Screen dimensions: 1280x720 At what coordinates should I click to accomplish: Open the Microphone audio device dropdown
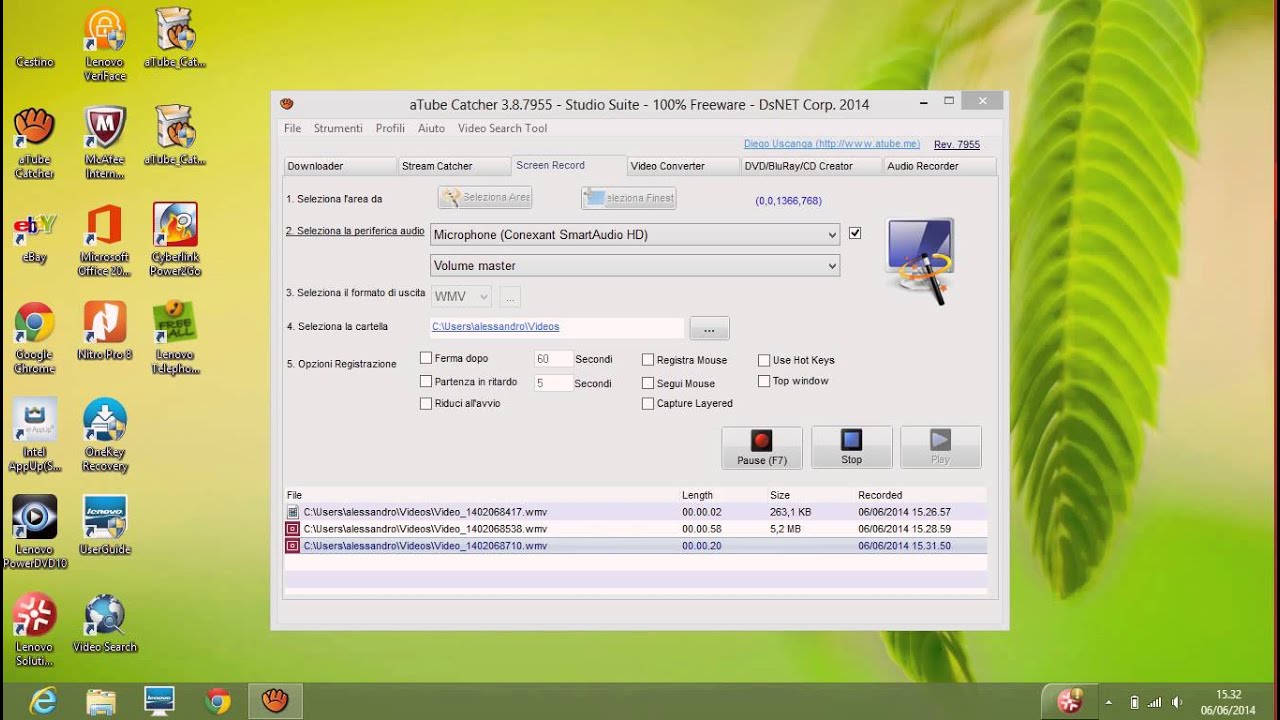pyautogui.click(x=635, y=235)
